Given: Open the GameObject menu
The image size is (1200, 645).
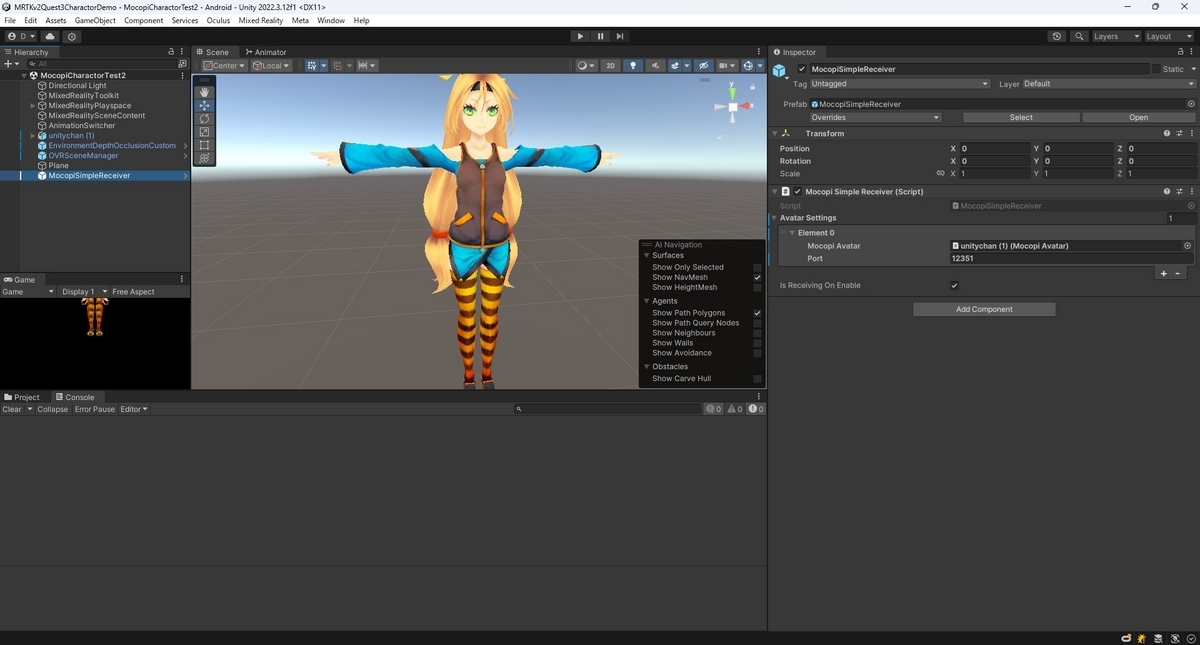Looking at the screenshot, I should click(x=95, y=20).
